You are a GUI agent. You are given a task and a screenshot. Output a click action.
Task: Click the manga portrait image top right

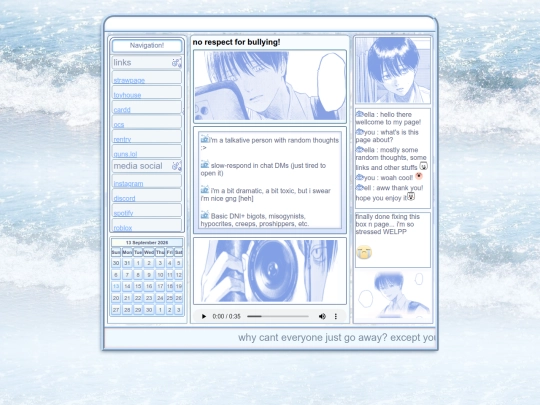tap(393, 71)
